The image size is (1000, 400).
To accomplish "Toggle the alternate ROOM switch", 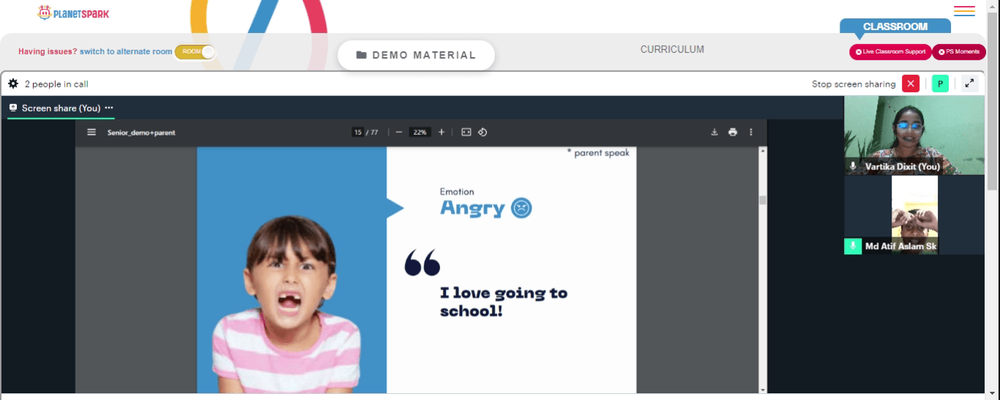I will click(195, 52).
